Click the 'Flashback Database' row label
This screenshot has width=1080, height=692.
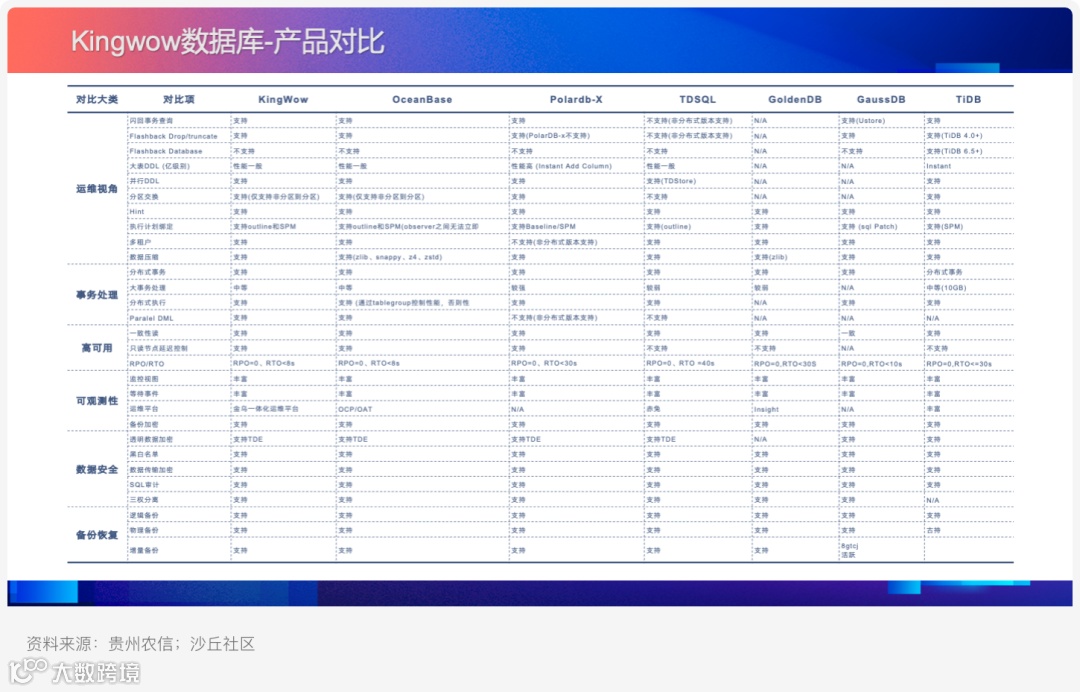tap(165, 151)
